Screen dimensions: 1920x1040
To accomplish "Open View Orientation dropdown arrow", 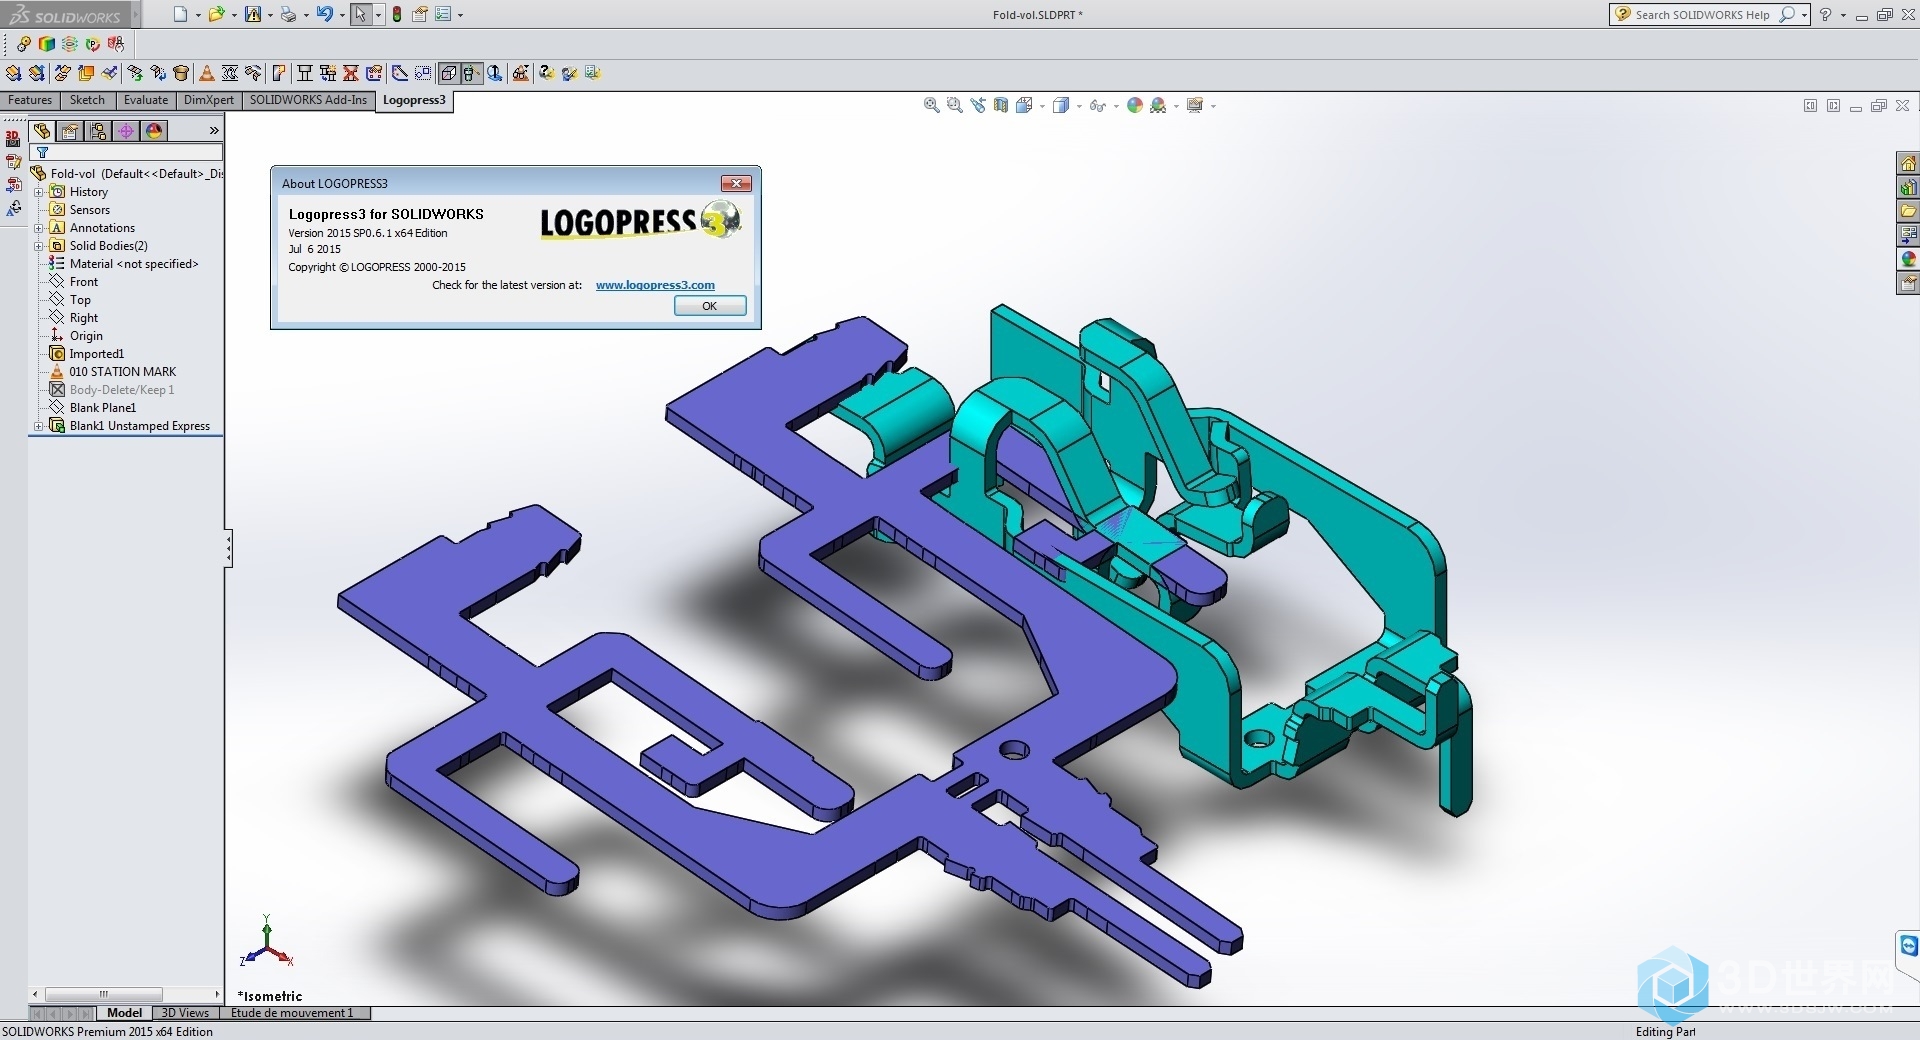I will tap(1042, 106).
